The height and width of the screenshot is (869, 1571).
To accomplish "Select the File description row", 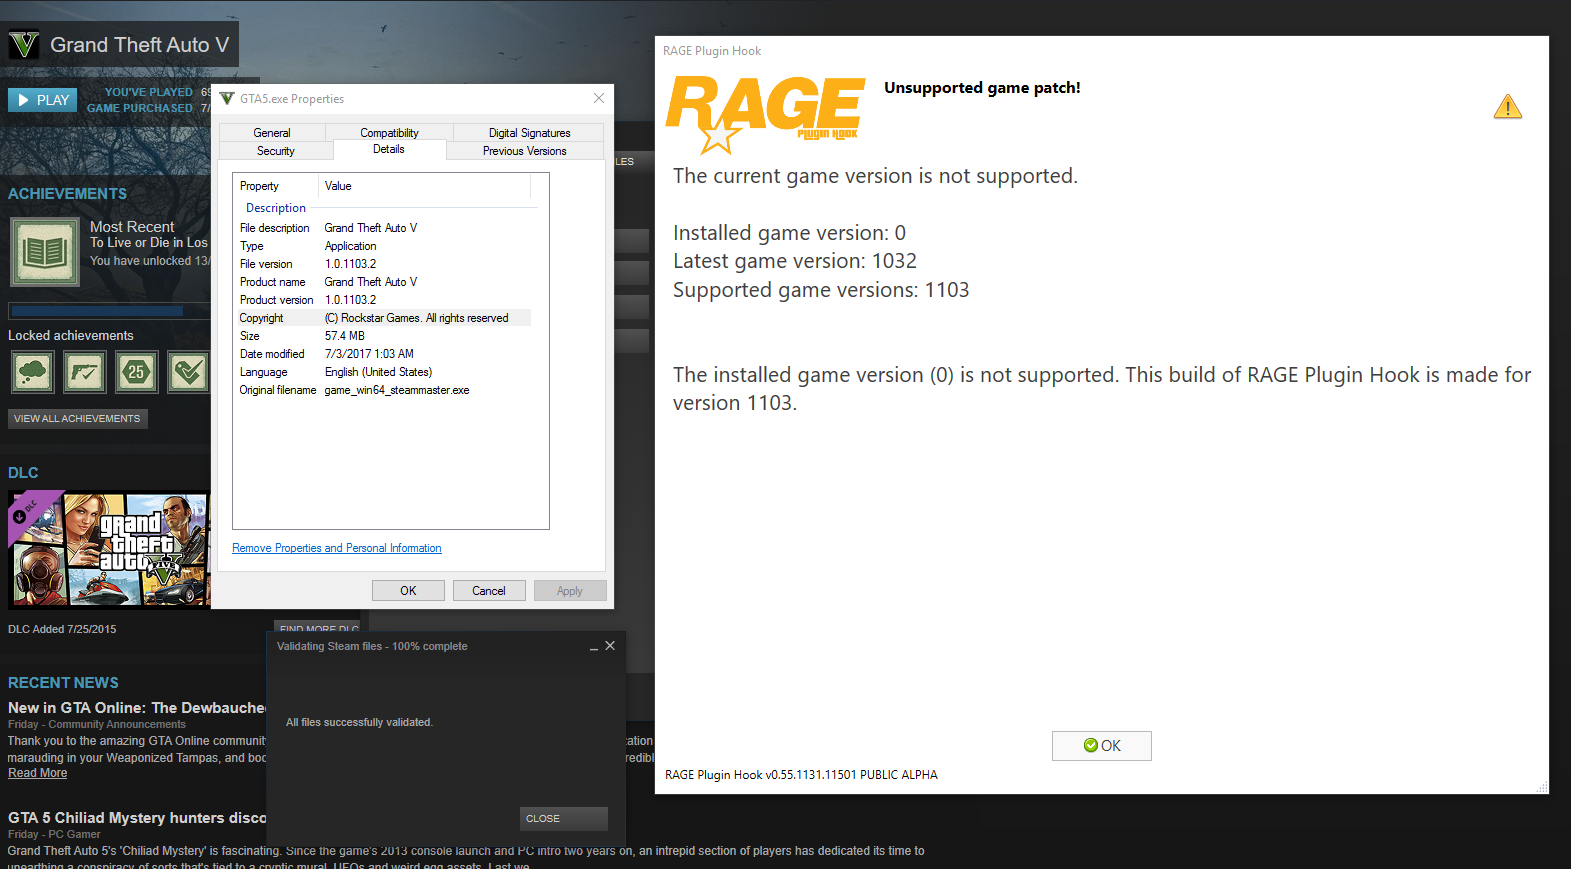I will click(385, 228).
